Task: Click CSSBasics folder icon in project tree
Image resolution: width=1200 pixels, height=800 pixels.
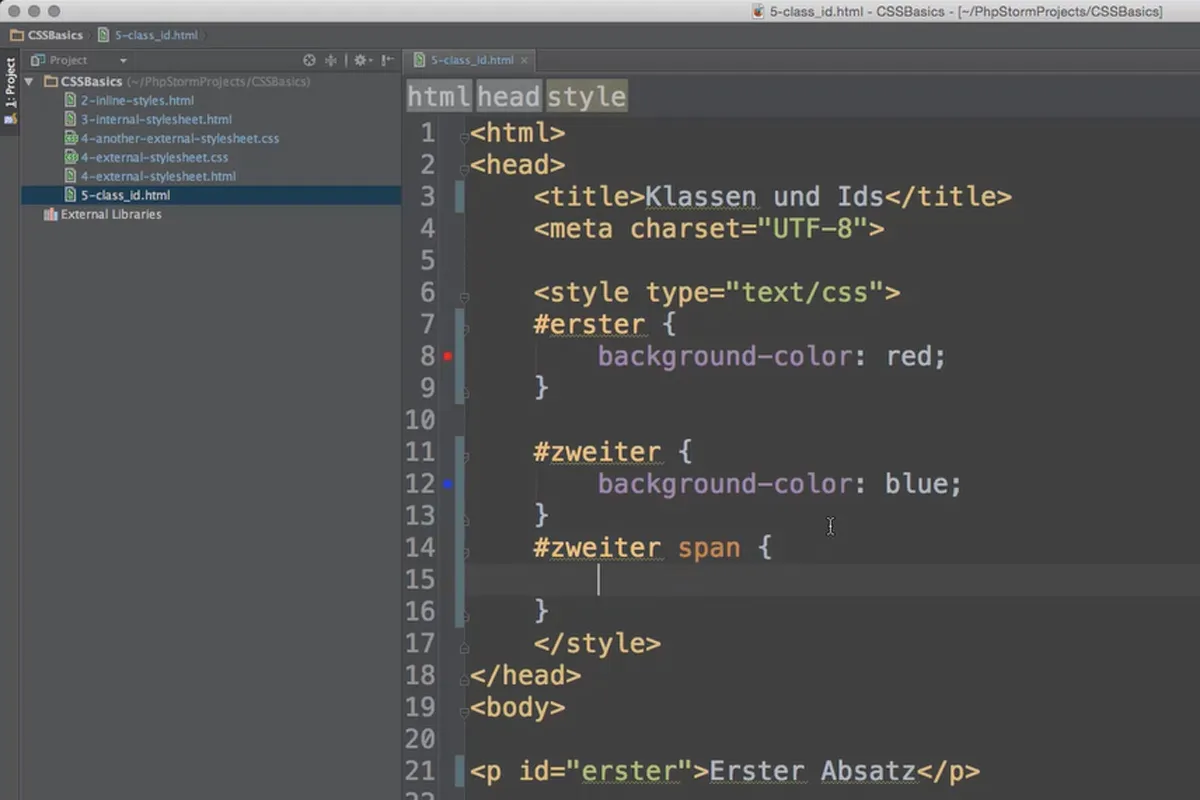Action: (50, 81)
